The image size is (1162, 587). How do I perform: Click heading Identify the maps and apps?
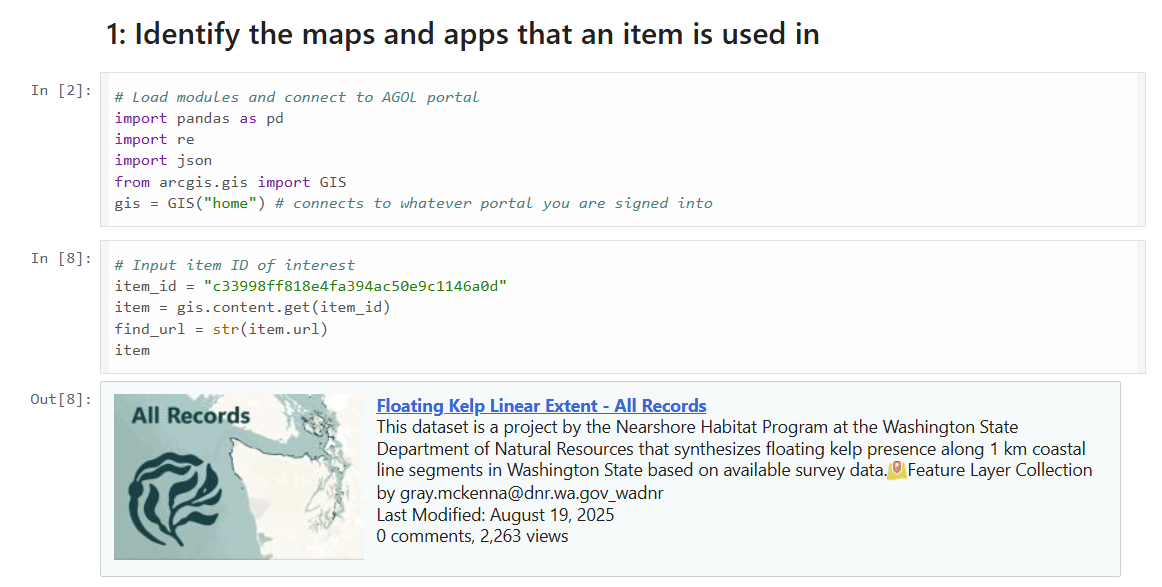click(462, 34)
